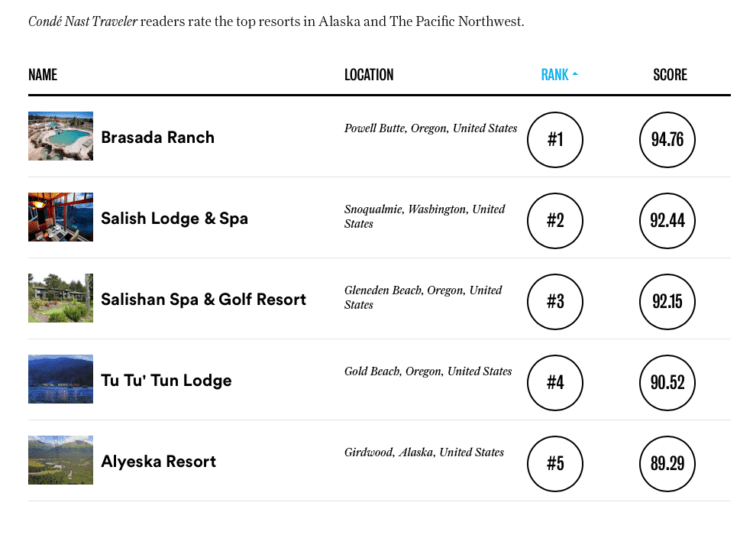Sort resorts by Name column header

(43, 75)
